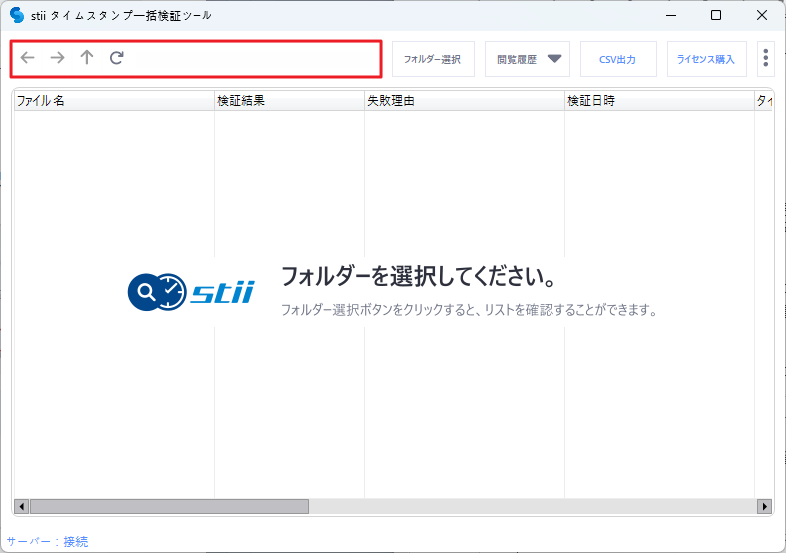Click the 検証日時 column header
Image resolution: width=786 pixels, height=553 pixels.
point(658,101)
